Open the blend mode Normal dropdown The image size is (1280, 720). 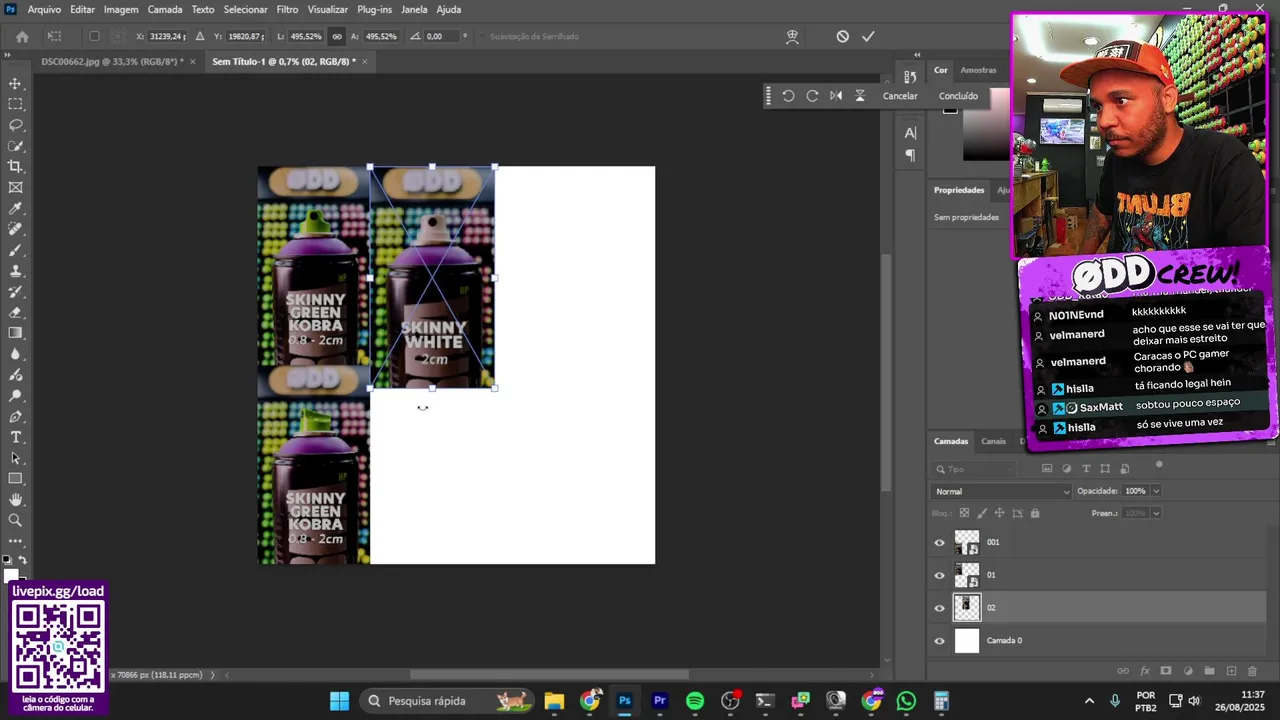1001,491
